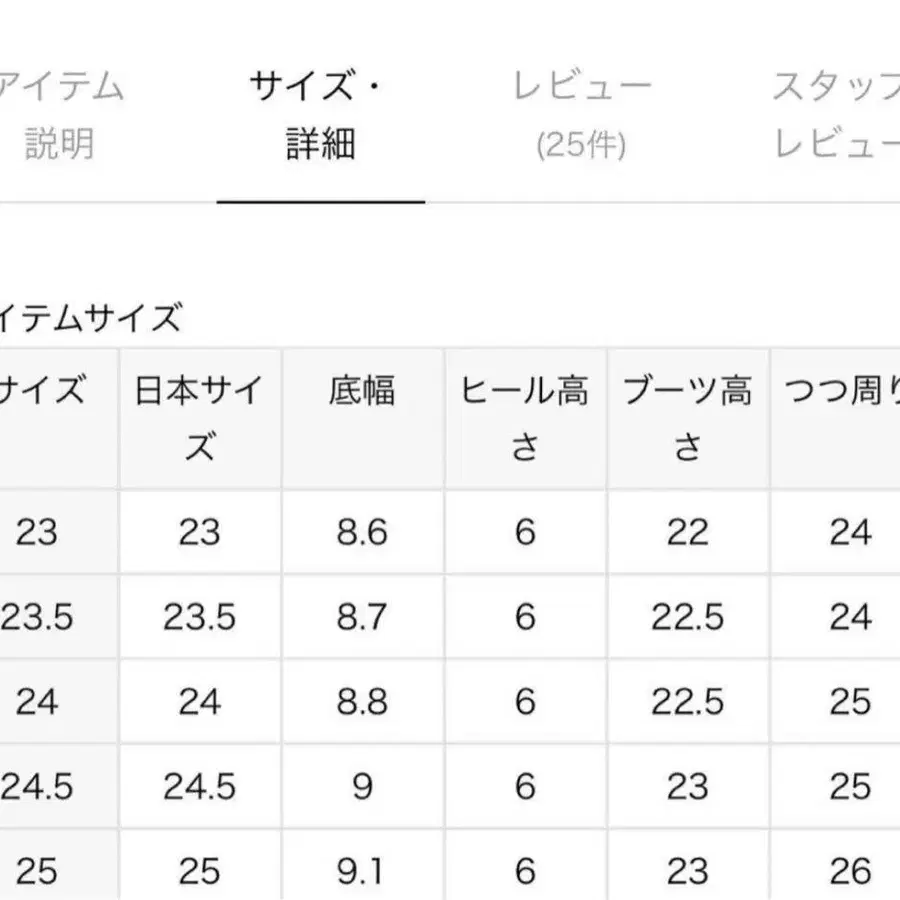
Task: Open the レビュー (25件) tab
Action: [581, 115]
